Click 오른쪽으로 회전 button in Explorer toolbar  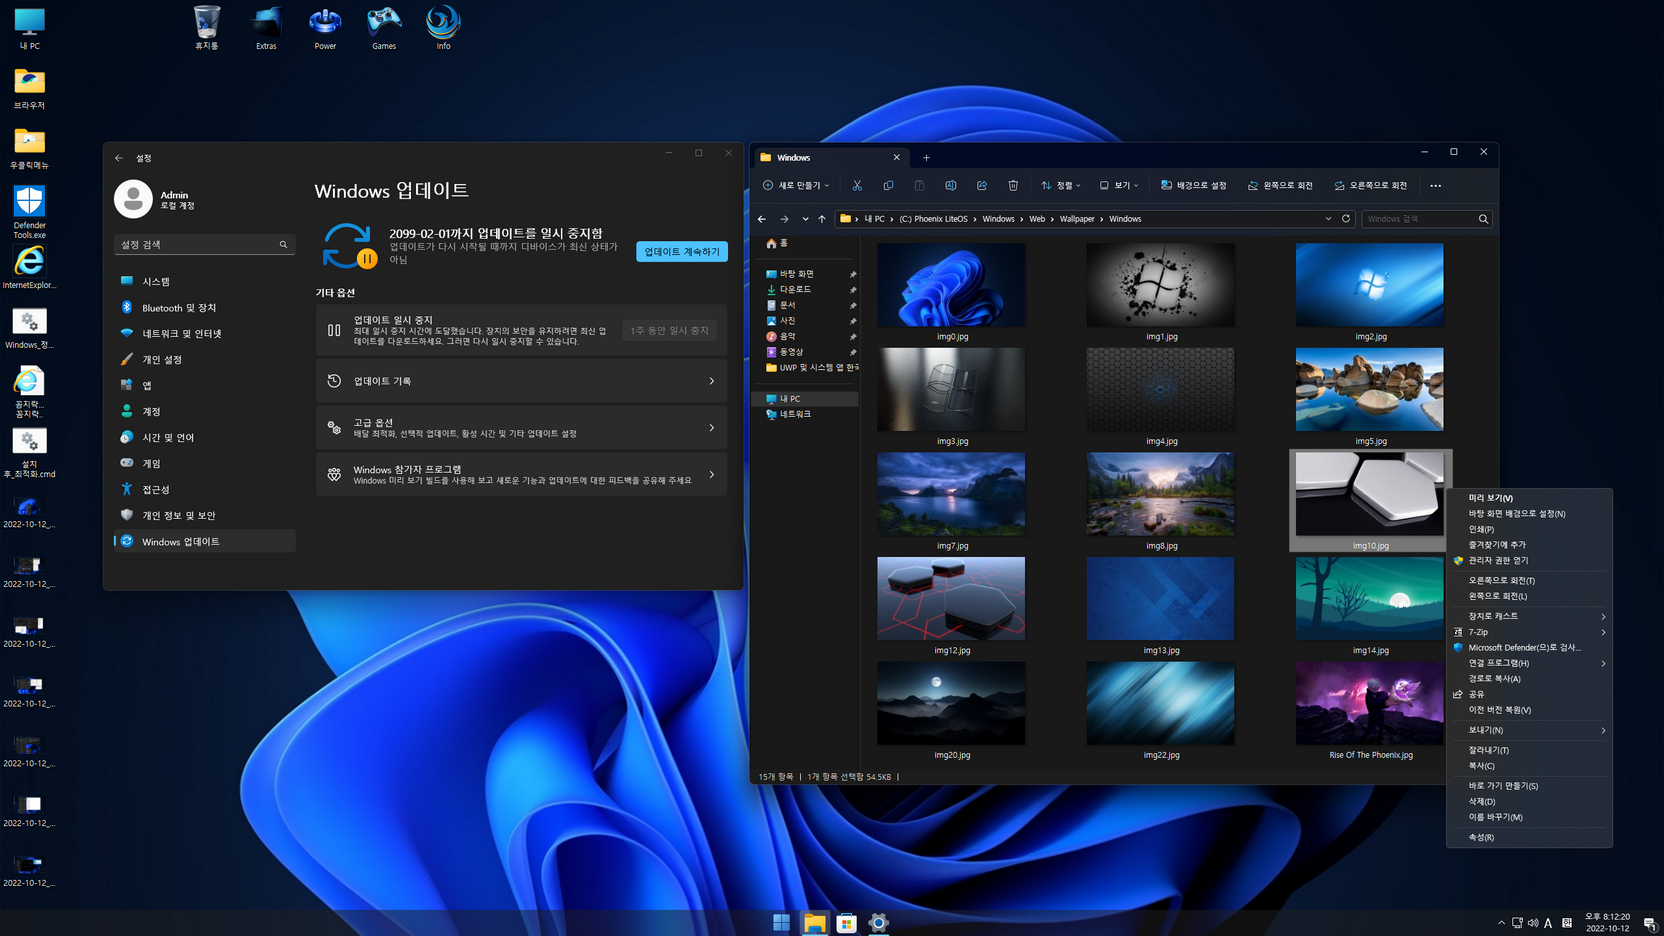[1370, 185]
